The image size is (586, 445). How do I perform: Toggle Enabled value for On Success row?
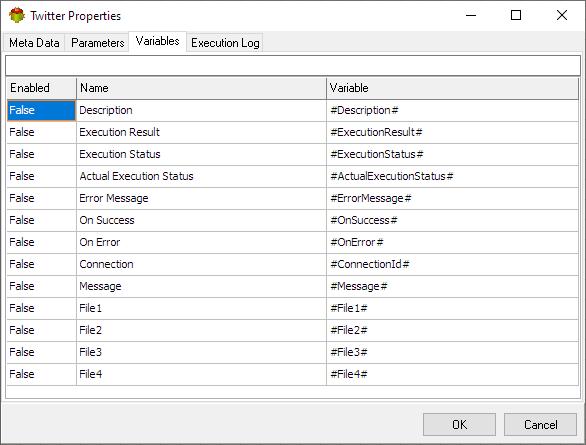pyautogui.click(x=41, y=220)
